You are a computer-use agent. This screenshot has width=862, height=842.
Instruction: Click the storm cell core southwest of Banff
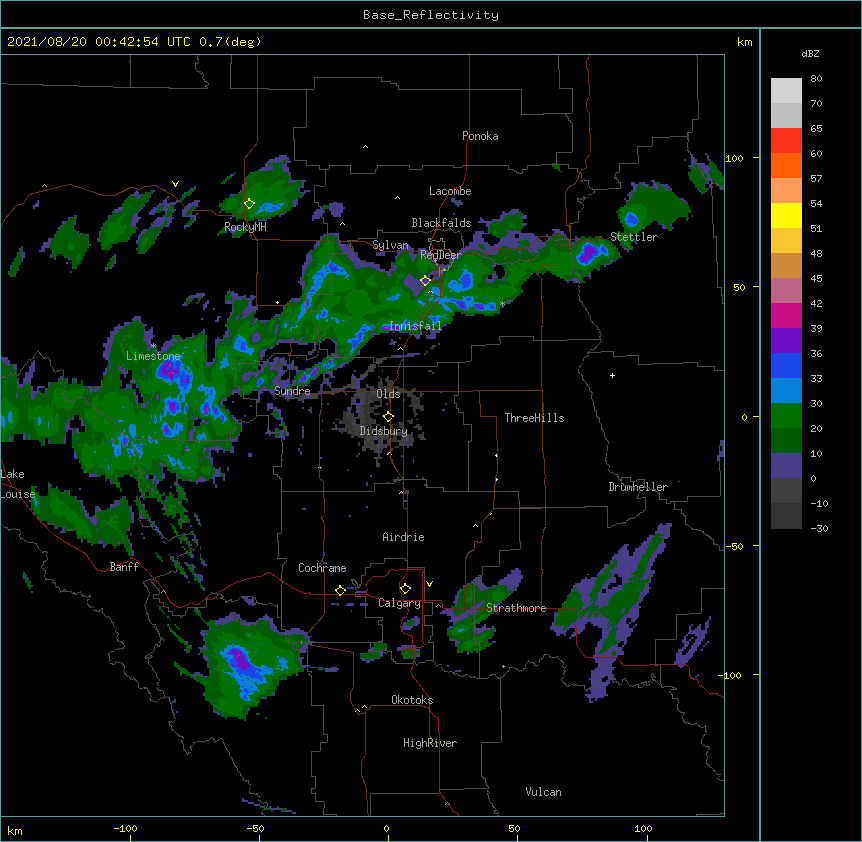pos(240,658)
